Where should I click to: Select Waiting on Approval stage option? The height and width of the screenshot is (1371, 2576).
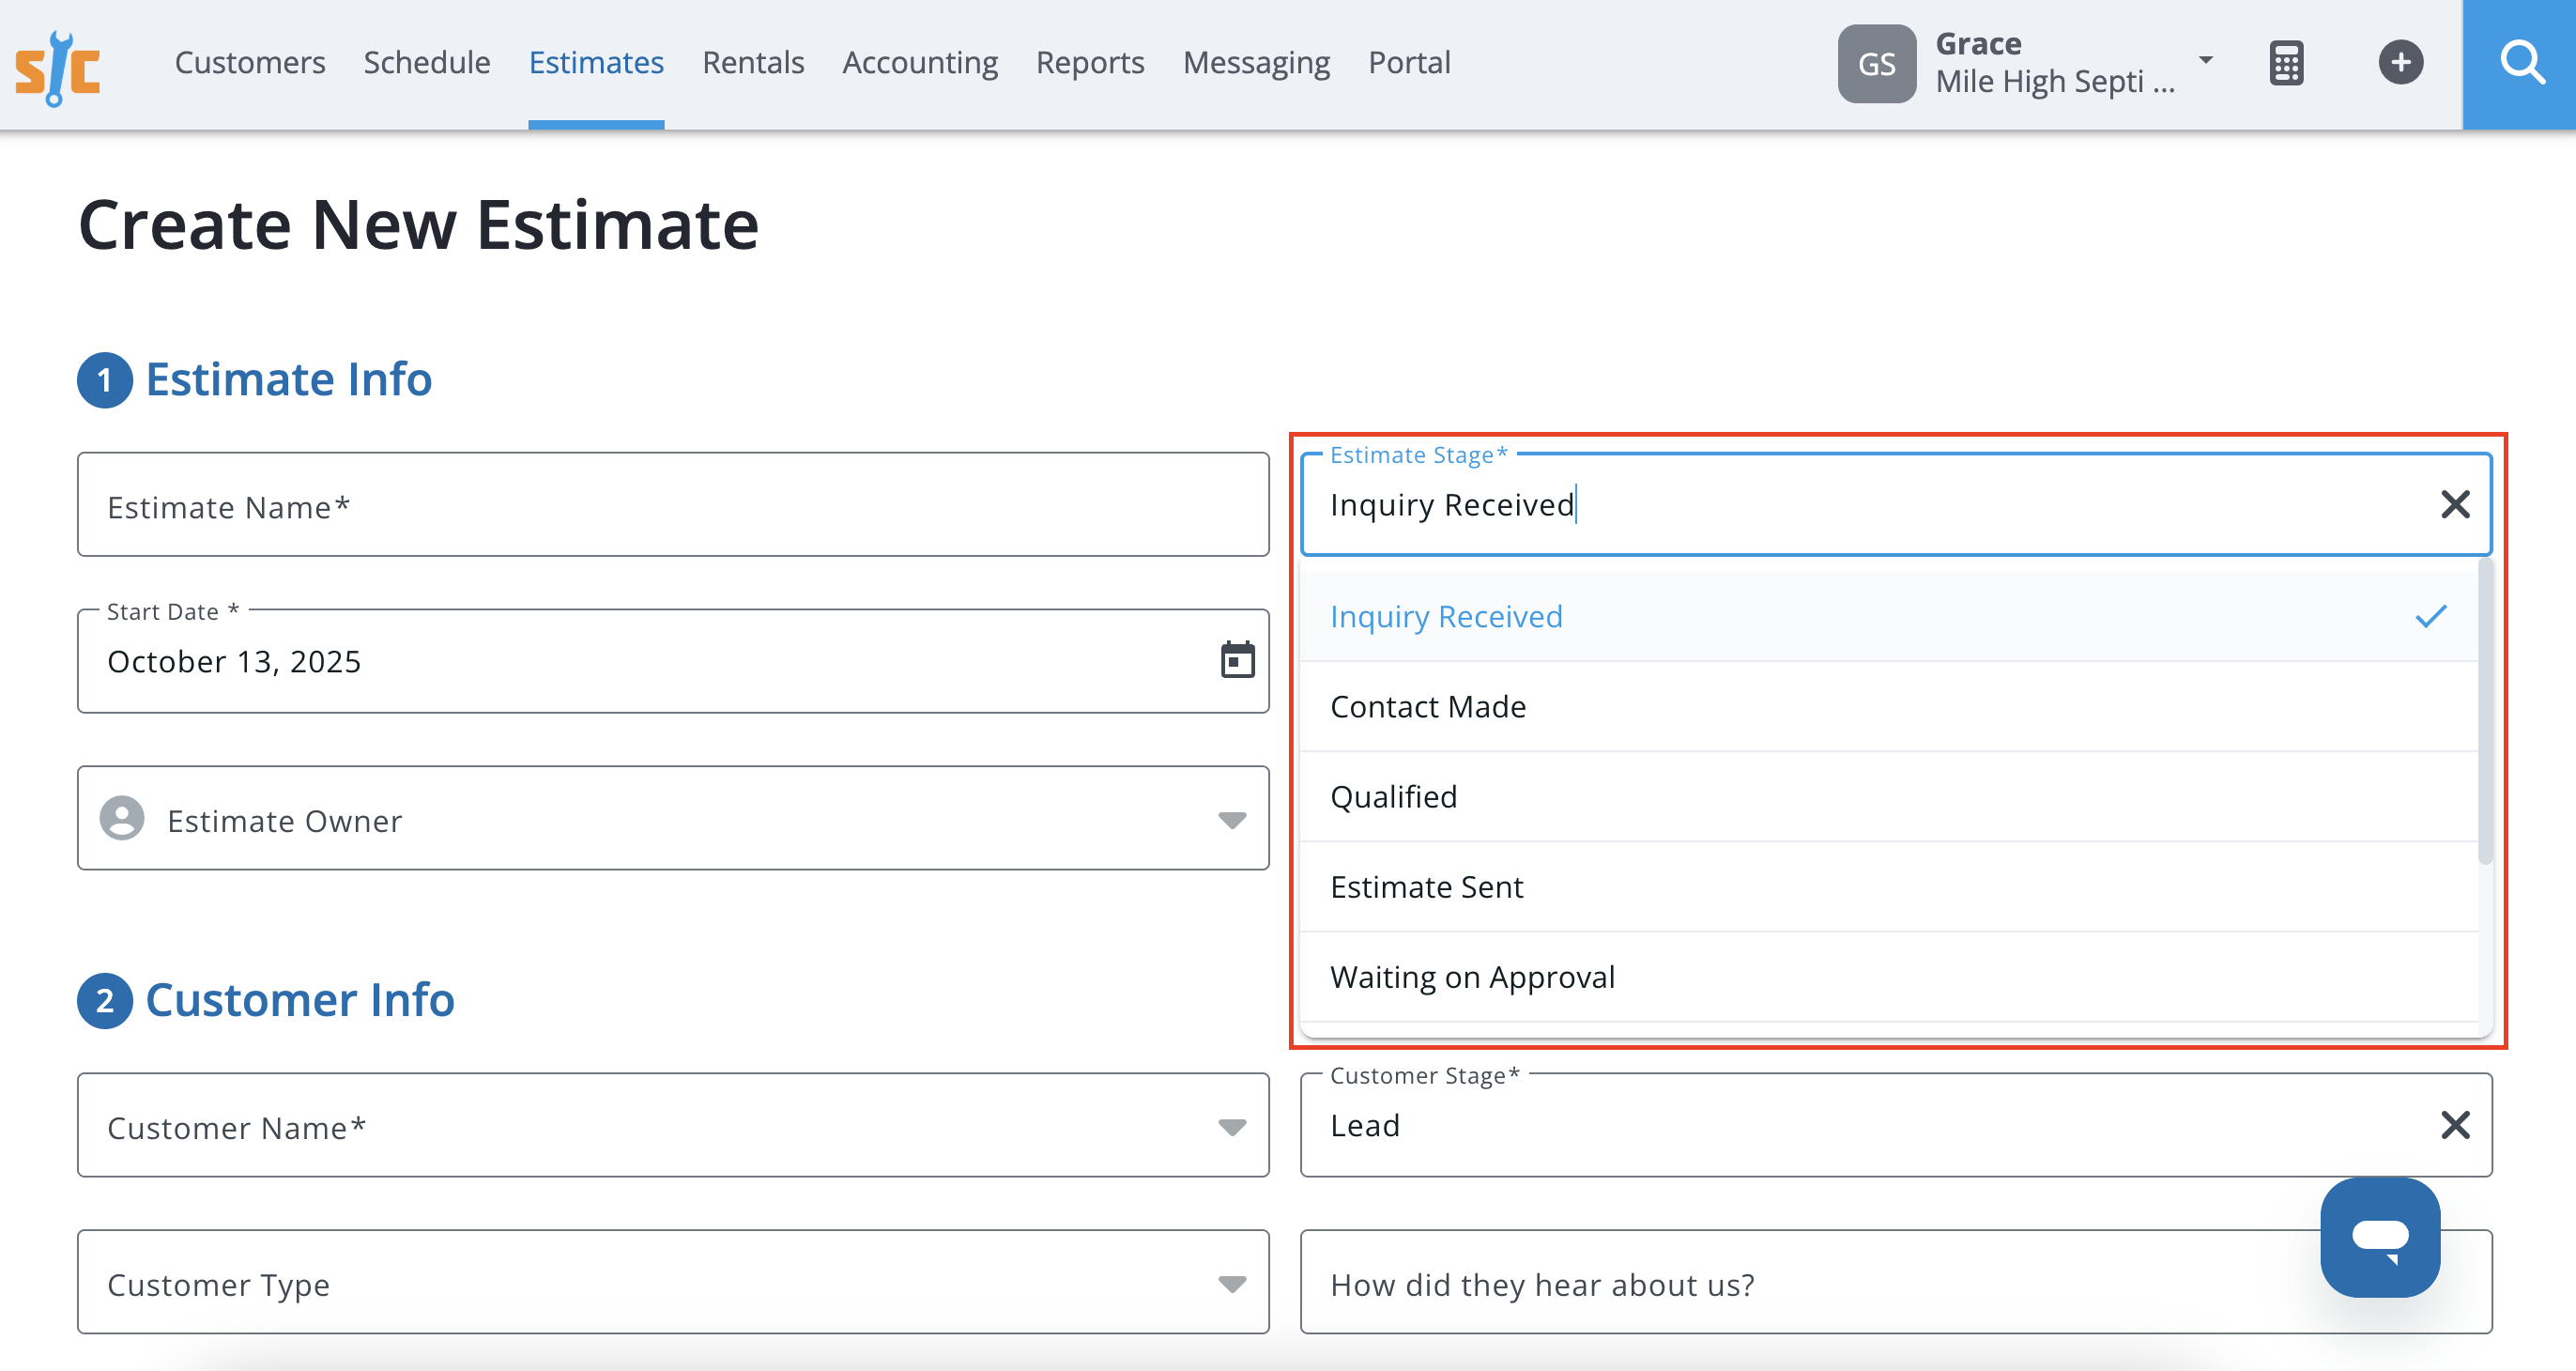tap(1888, 976)
